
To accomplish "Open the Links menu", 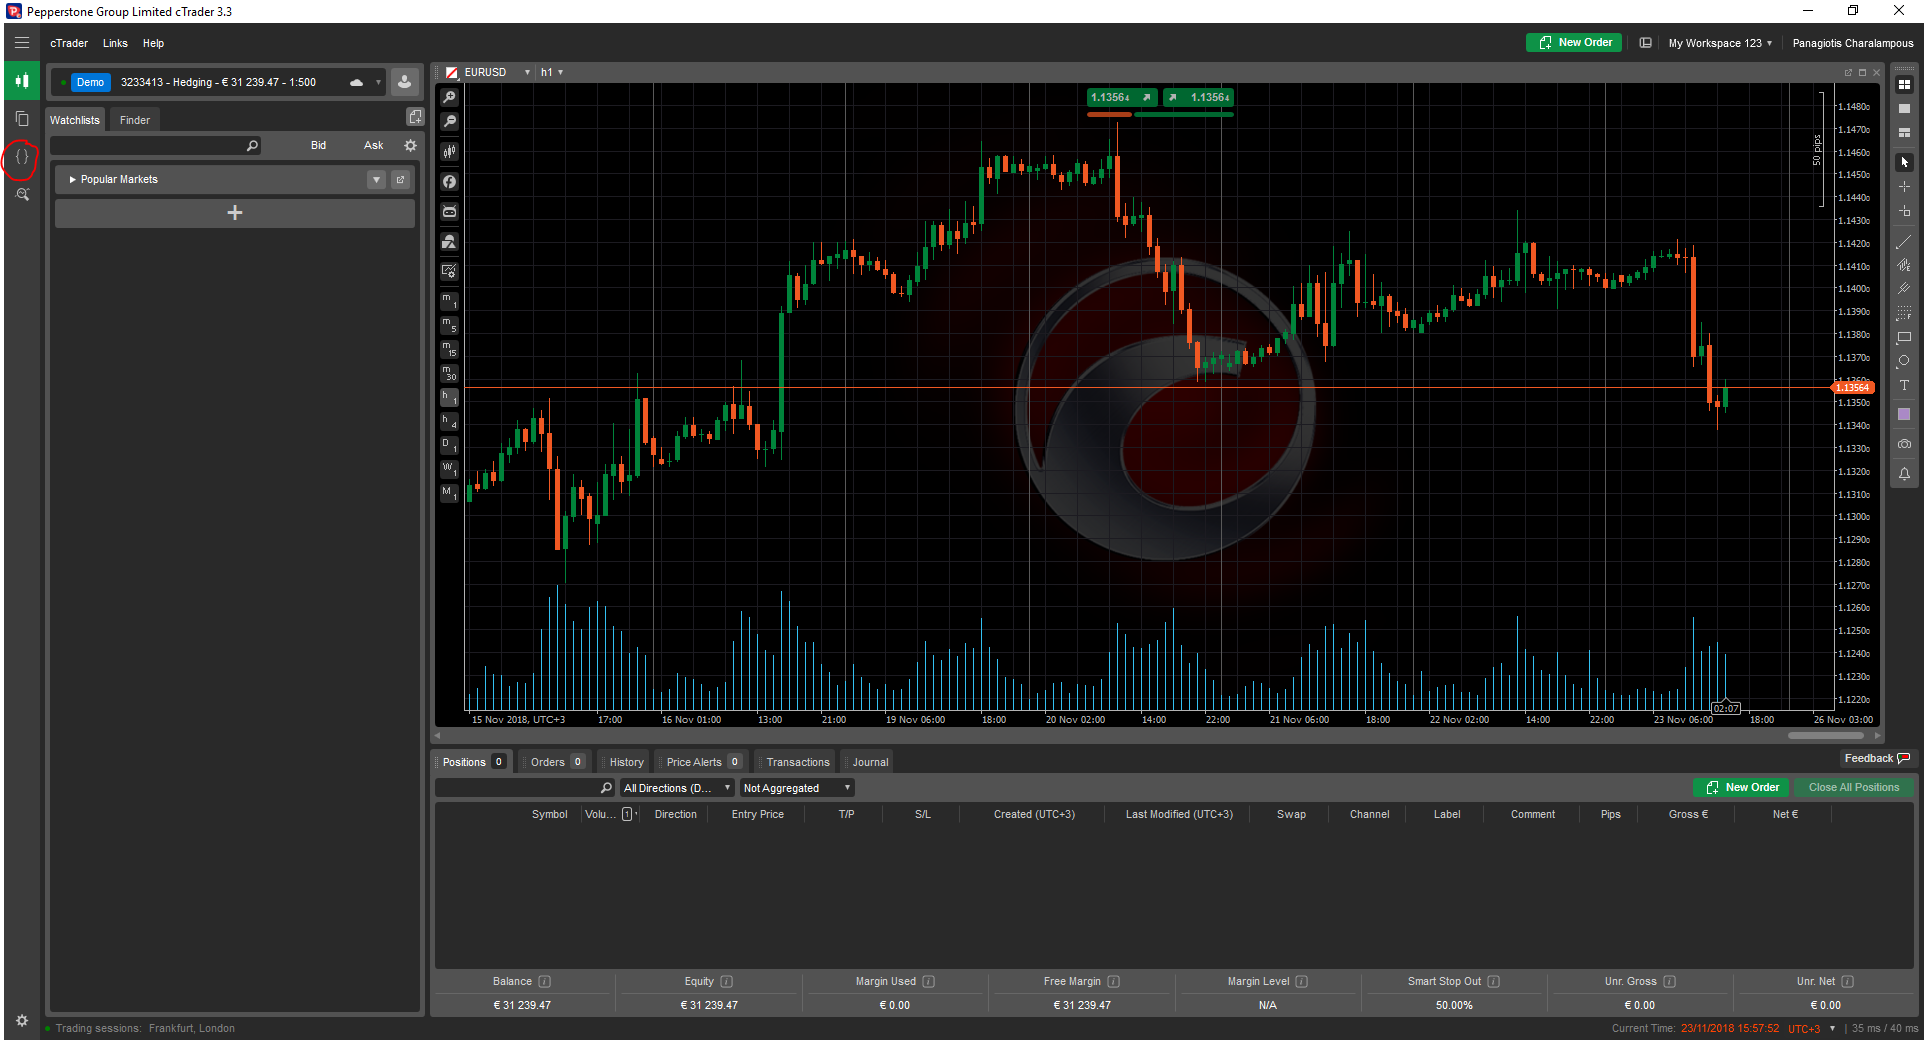I will [x=115, y=43].
